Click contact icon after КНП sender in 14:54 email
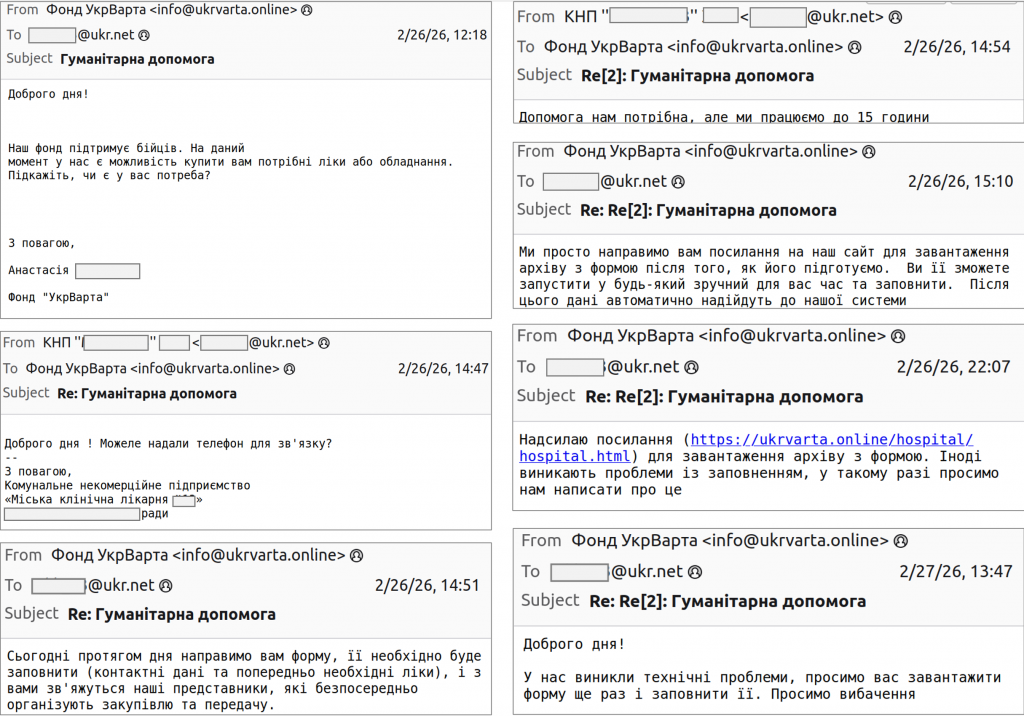Image resolution: width=1024 pixels, height=716 pixels. tap(895, 17)
